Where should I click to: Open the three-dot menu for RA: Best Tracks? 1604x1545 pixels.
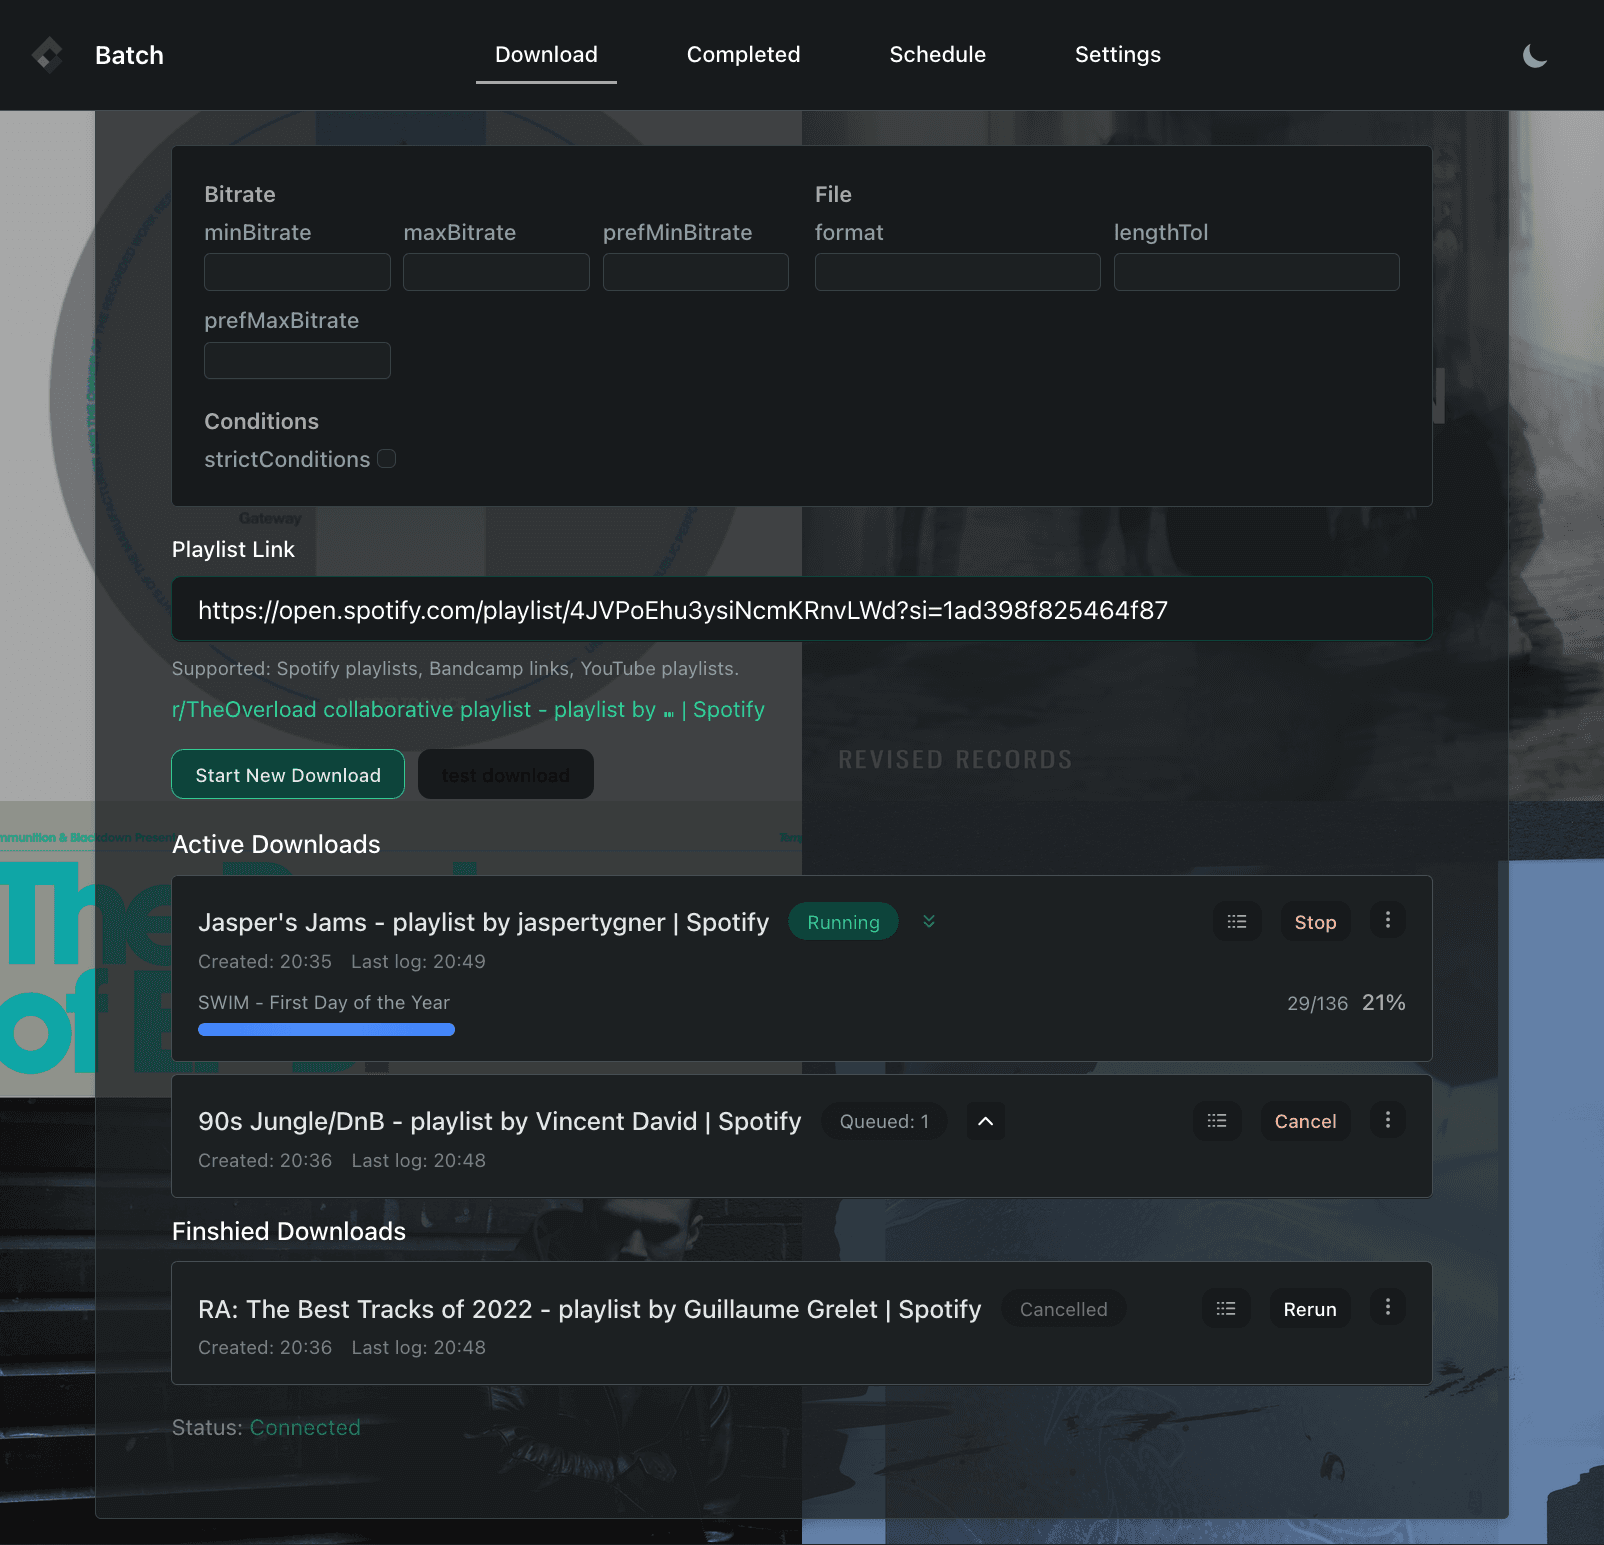[x=1387, y=1307]
